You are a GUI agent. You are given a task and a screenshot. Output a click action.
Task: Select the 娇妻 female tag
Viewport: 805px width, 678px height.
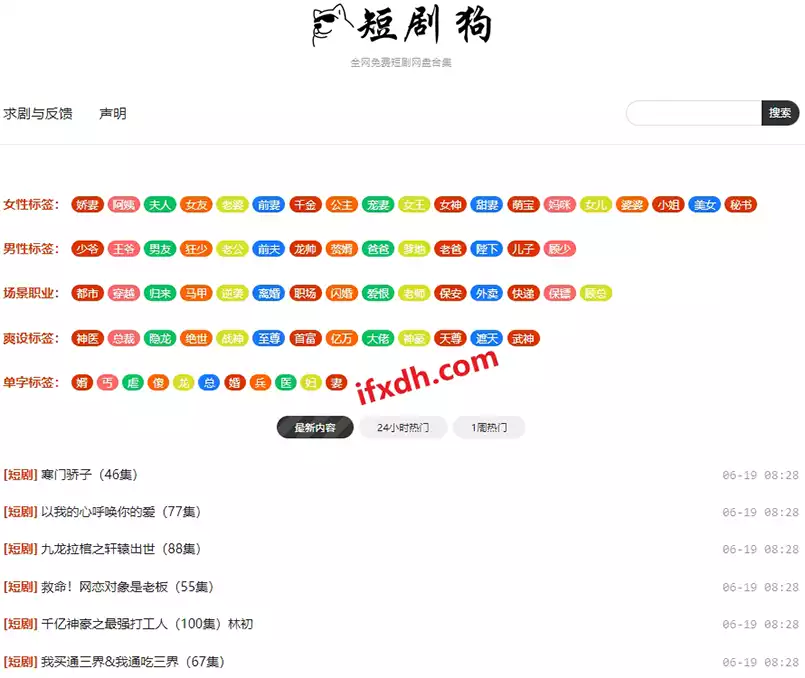click(x=88, y=203)
